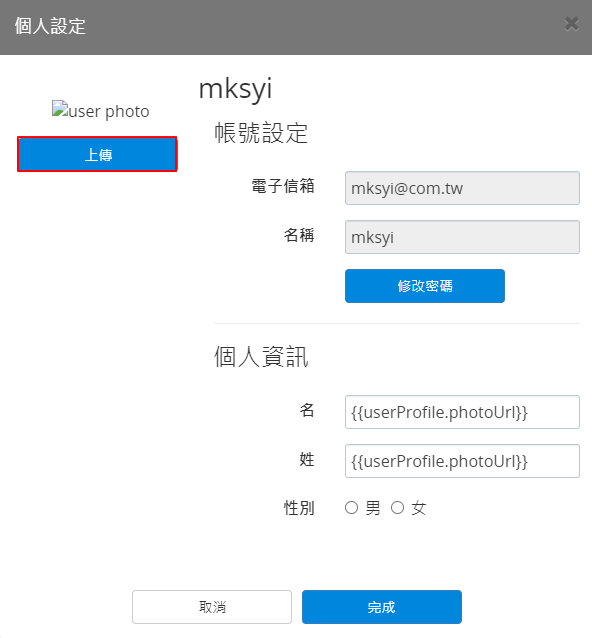Focus the 名 first name input

tap(462, 412)
